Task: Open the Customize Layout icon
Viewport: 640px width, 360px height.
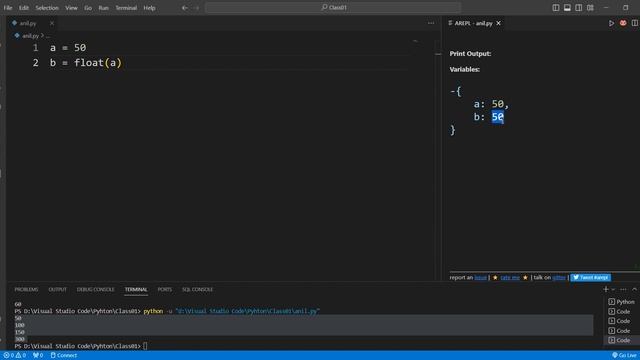Action: point(590,8)
